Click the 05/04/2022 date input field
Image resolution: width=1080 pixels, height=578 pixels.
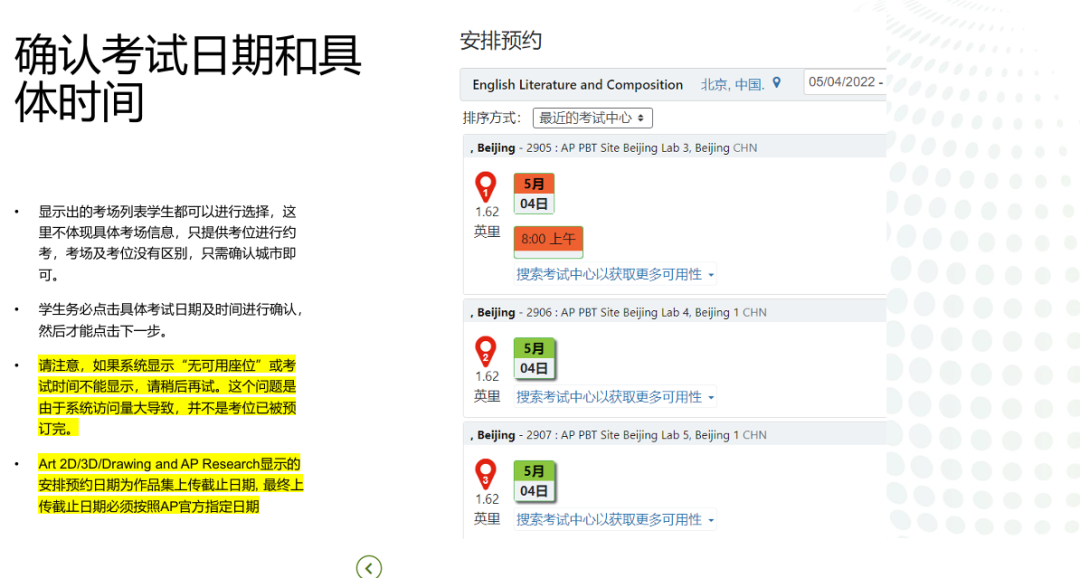[x=844, y=83]
